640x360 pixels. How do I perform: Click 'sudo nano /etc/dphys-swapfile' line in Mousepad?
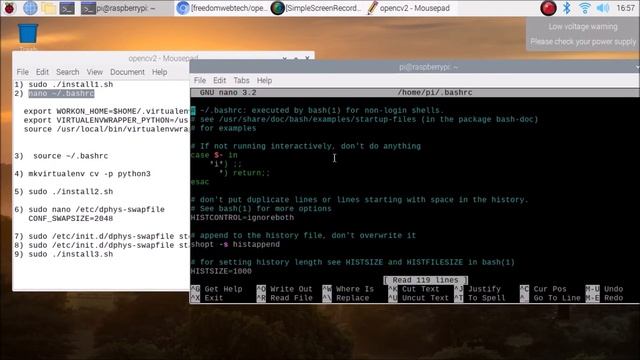[96, 209]
